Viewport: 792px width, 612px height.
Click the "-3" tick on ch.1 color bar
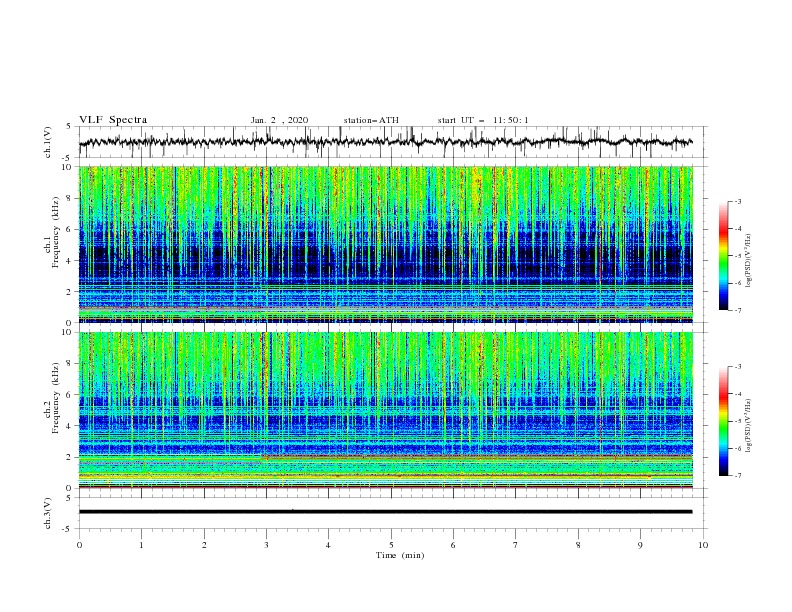click(x=738, y=201)
